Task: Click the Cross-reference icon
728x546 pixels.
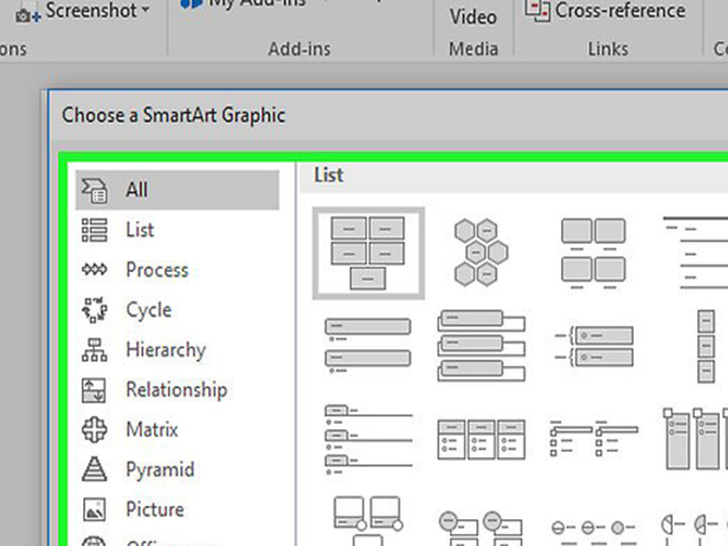Action: point(537,10)
